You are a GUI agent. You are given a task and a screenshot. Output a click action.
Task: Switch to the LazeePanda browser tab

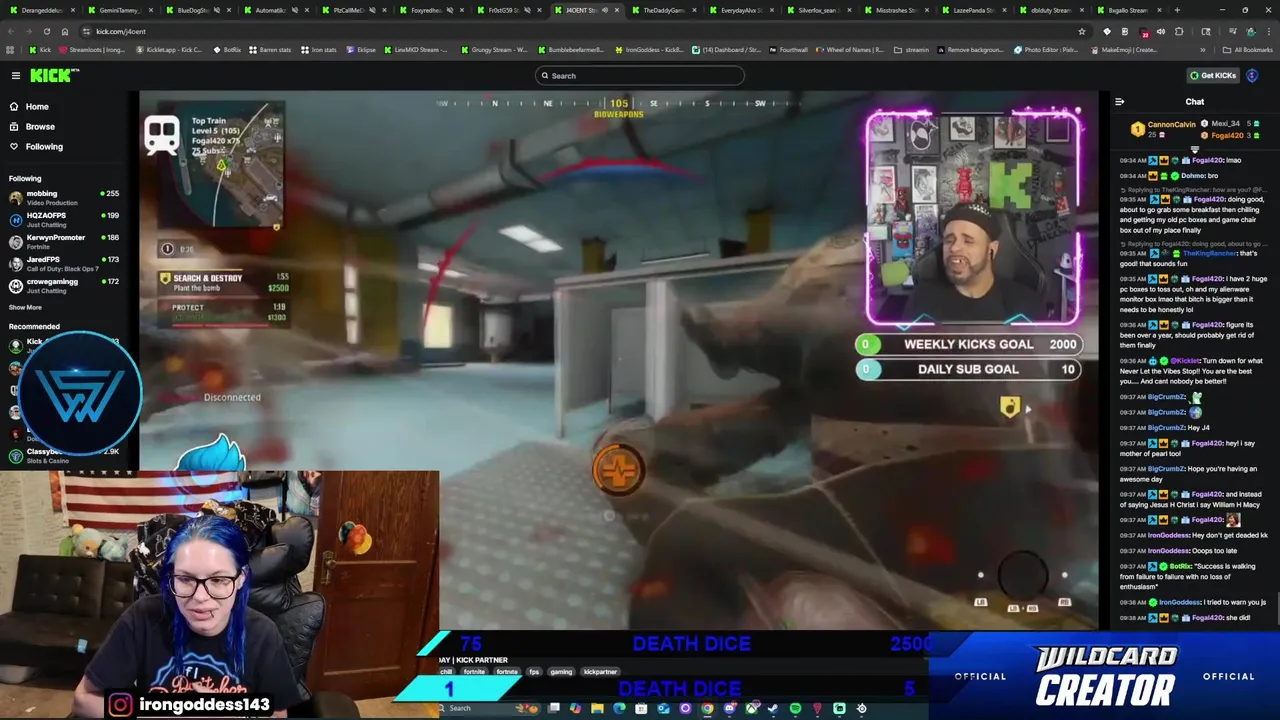972,10
